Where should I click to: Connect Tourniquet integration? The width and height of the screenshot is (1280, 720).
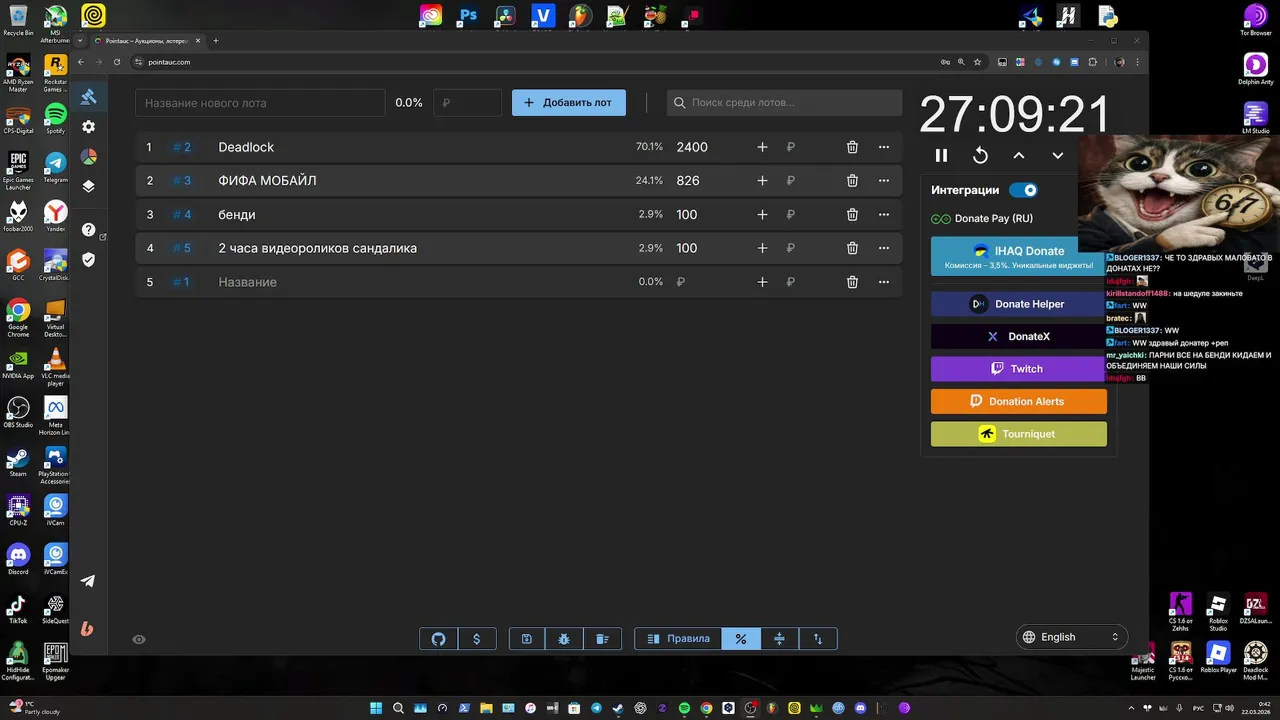click(1018, 434)
